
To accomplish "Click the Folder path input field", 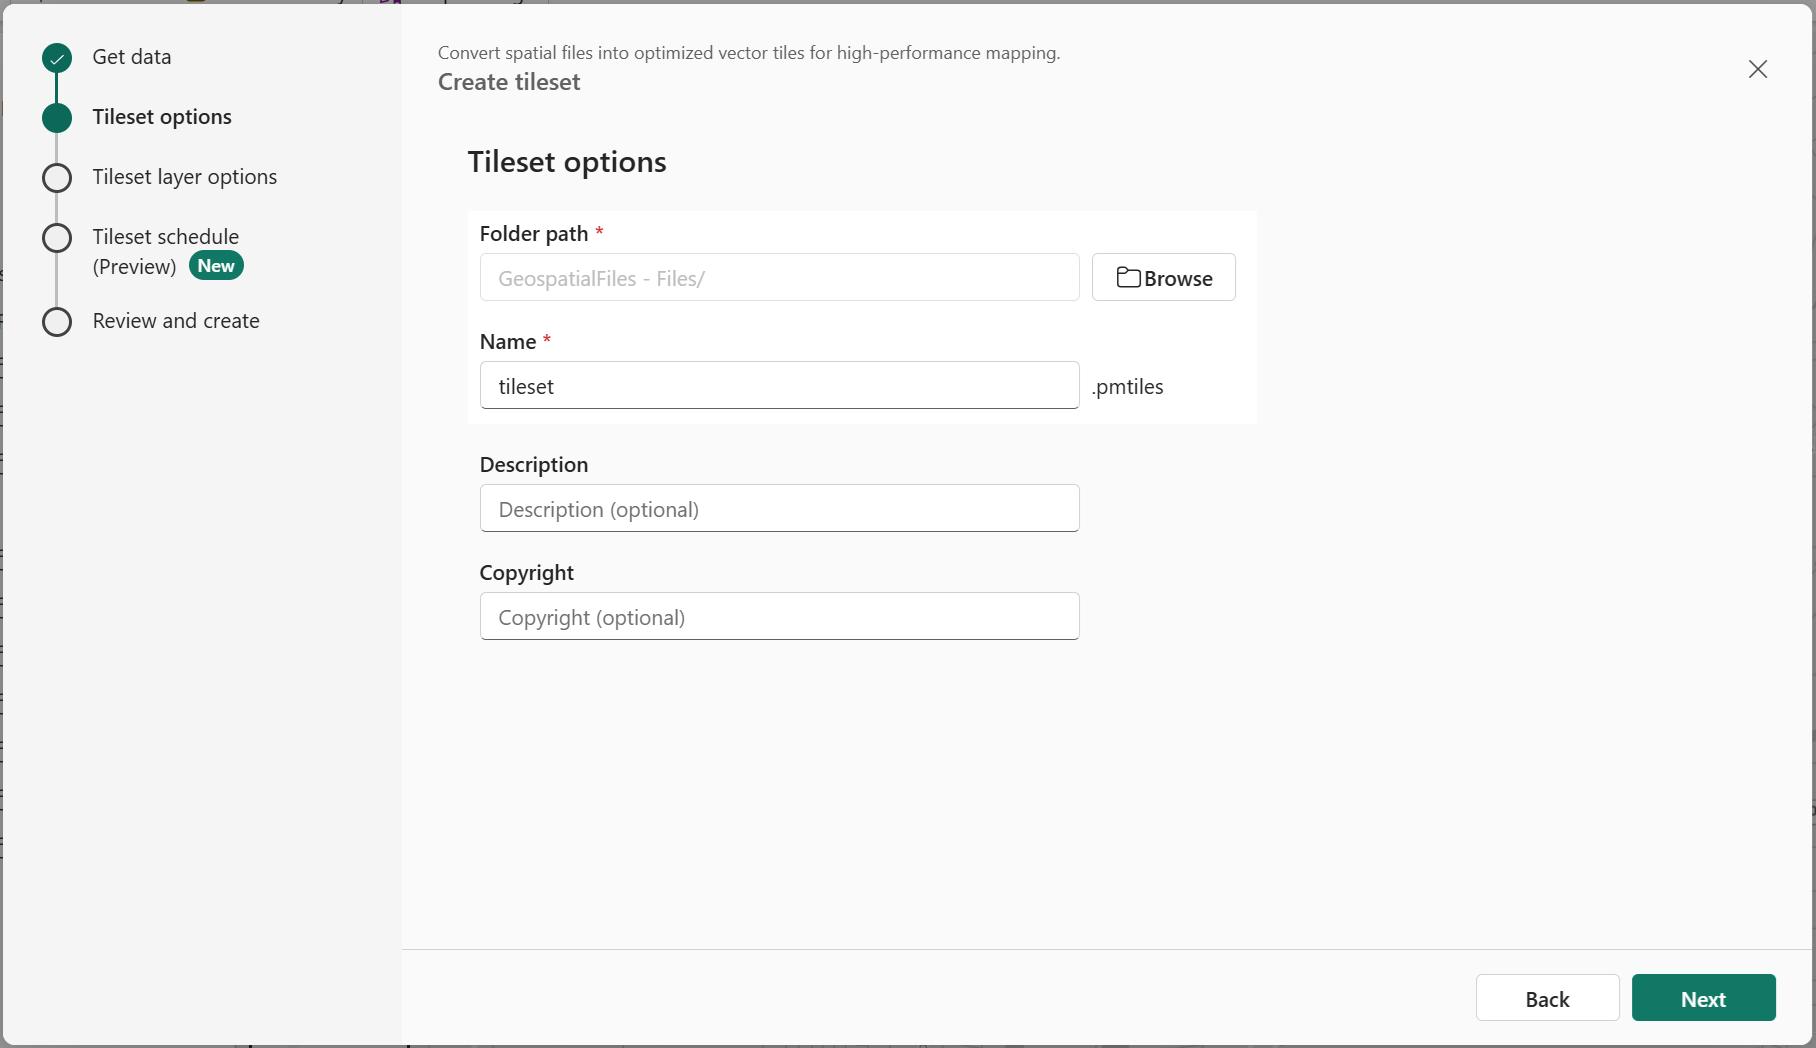I will [779, 277].
